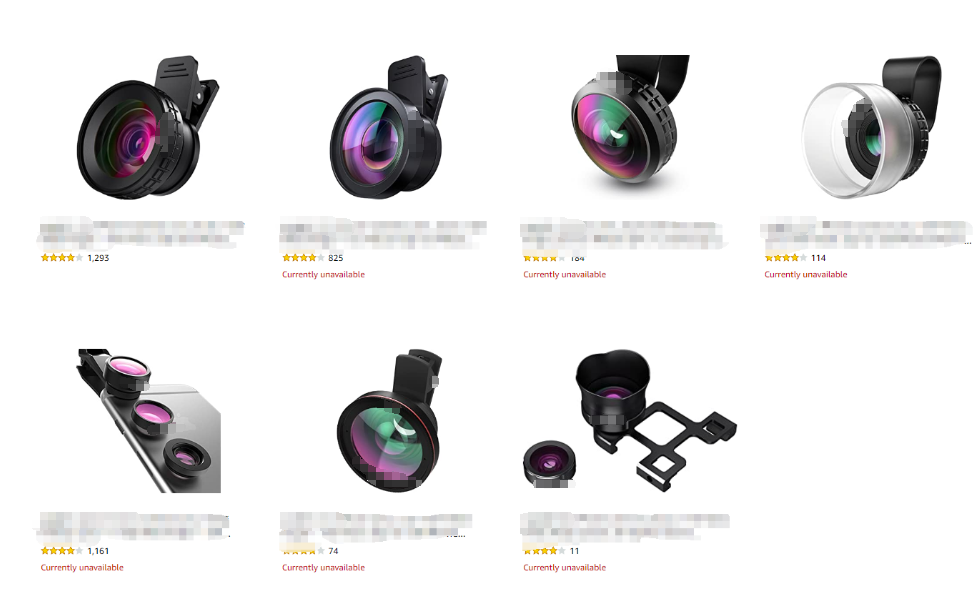Open the 1,161 reviews count link
The height and width of the screenshot is (593, 979).
[x=98, y=551]
